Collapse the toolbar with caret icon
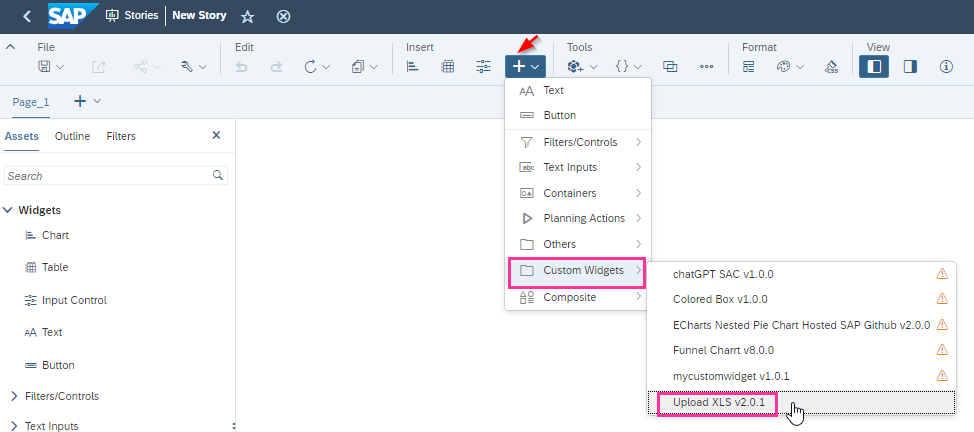974x432 pixels. pos(11,47)
